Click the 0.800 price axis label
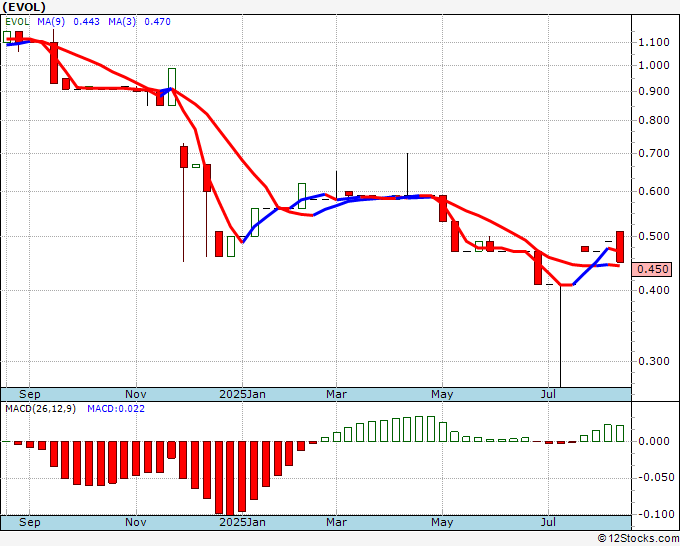 654,120
